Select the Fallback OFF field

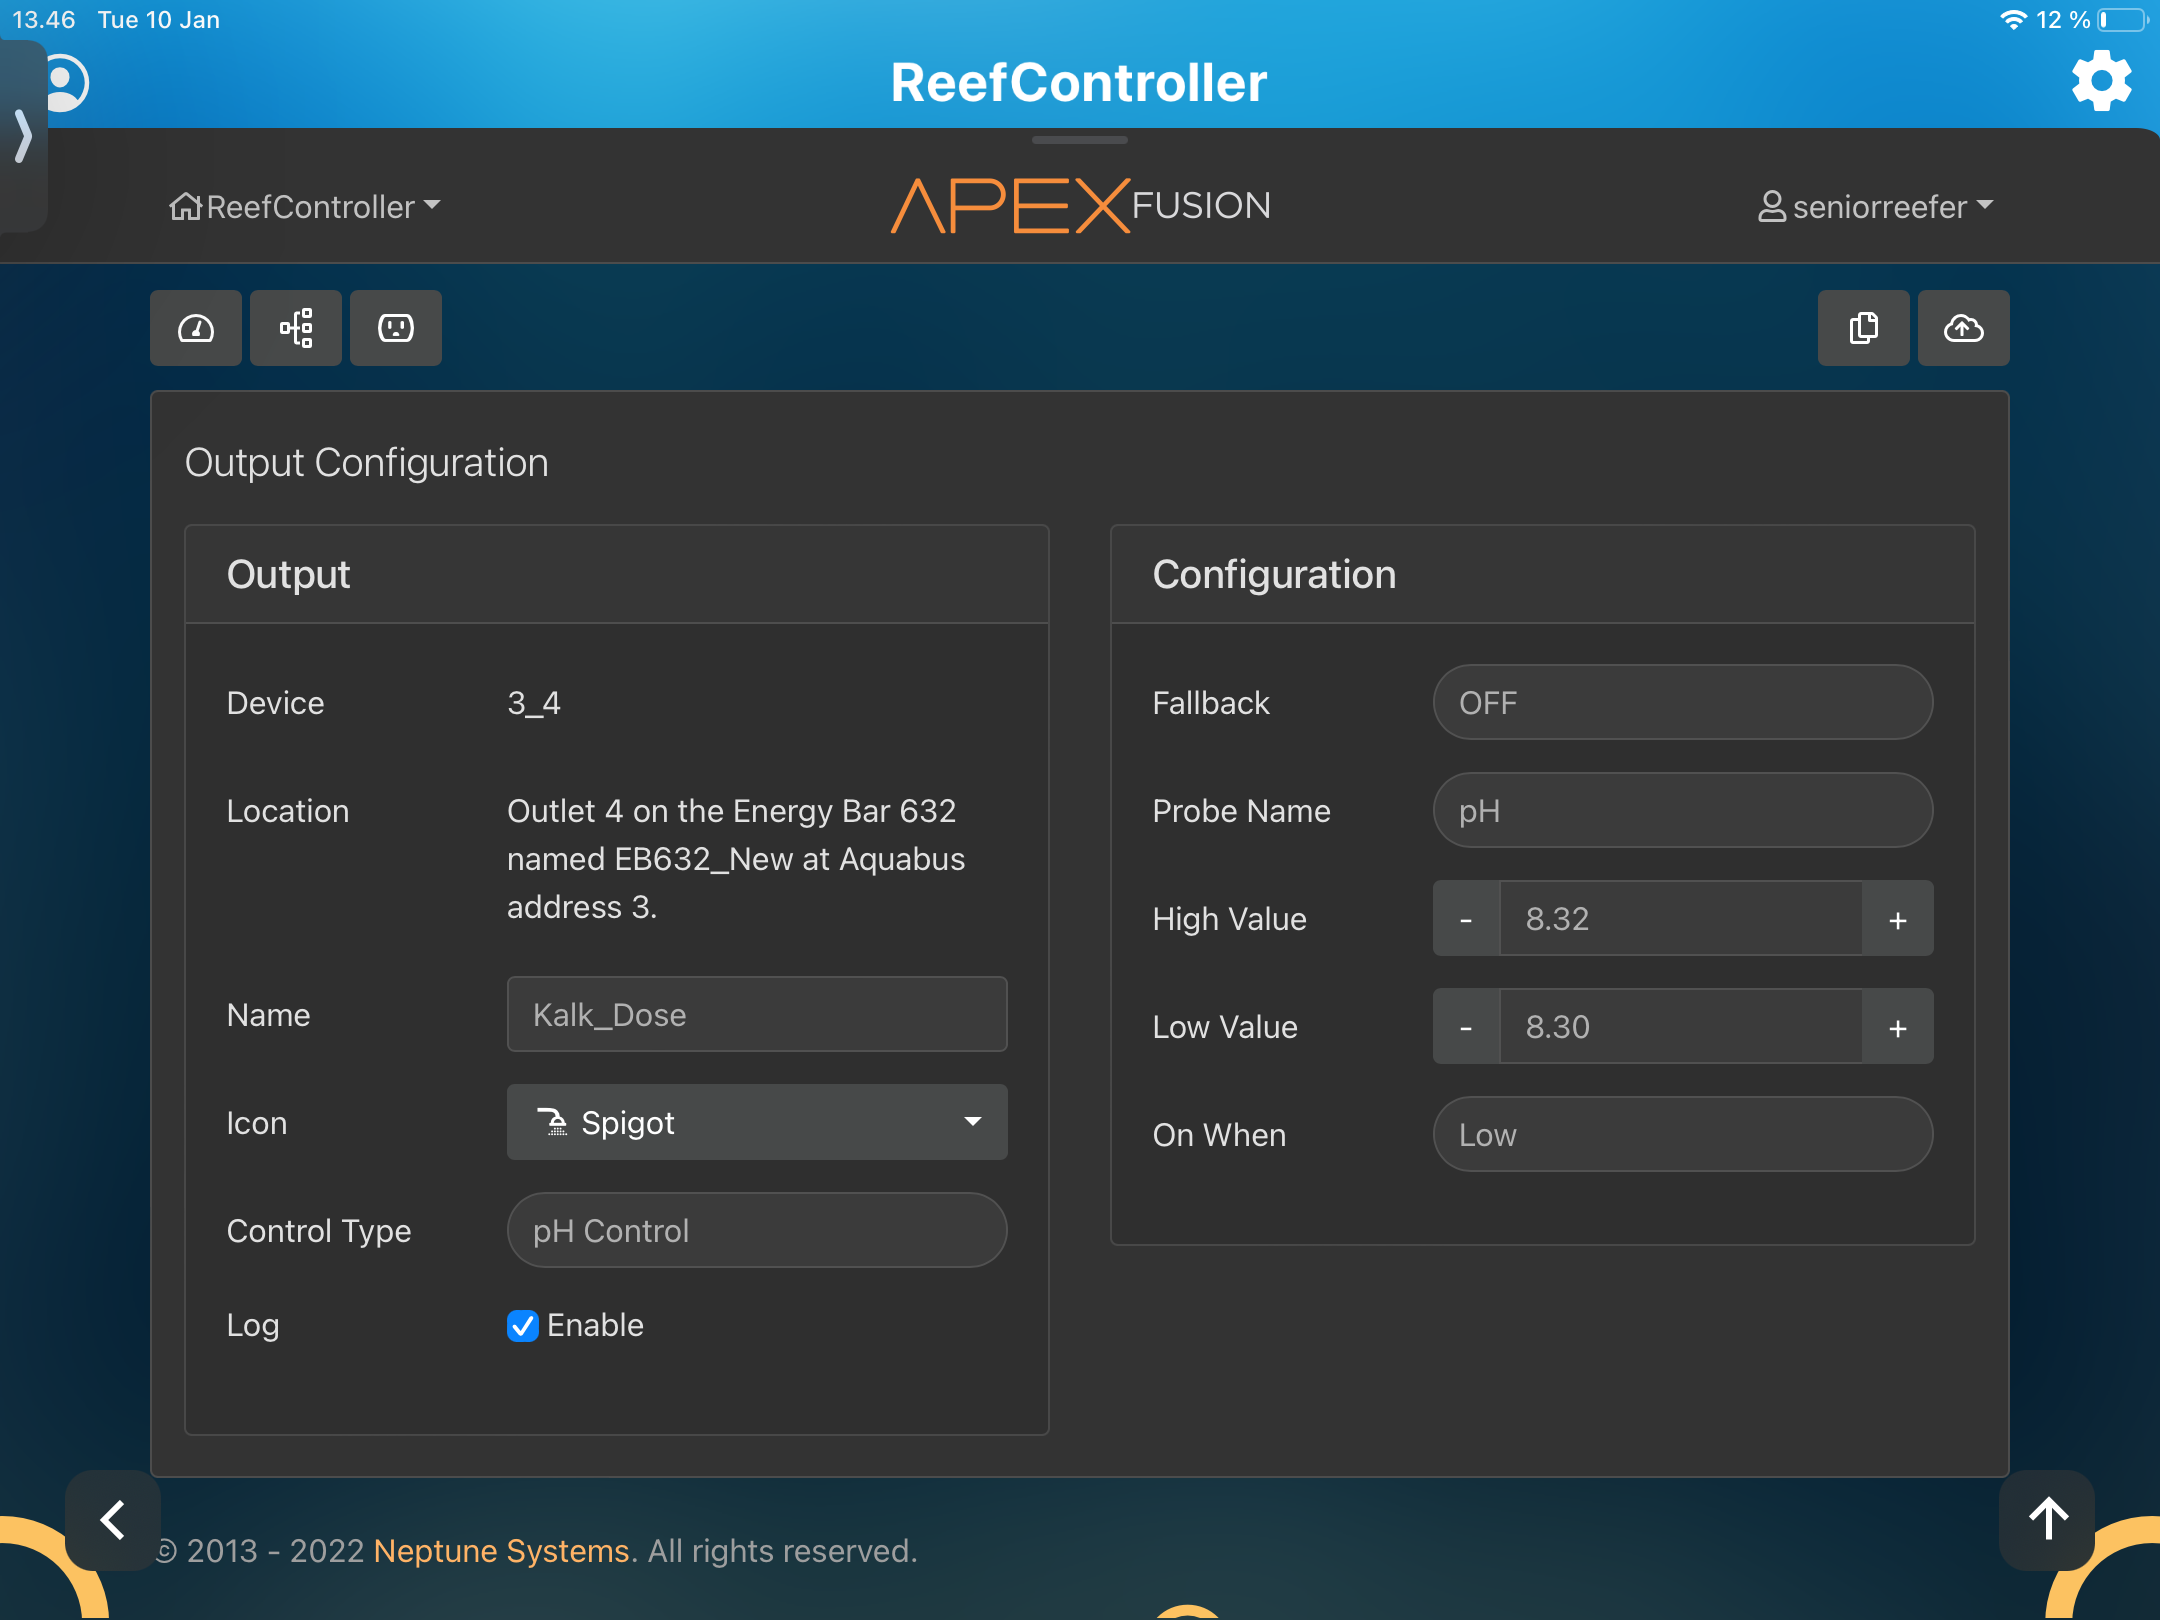pyautogui.click(x=1682, y=703)
